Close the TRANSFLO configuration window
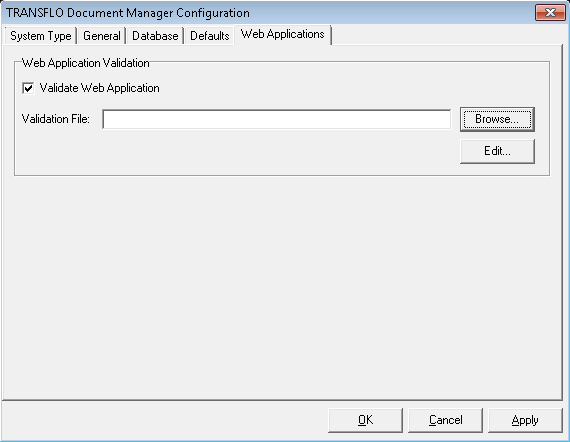570x442 pixels. click(550, 13)
